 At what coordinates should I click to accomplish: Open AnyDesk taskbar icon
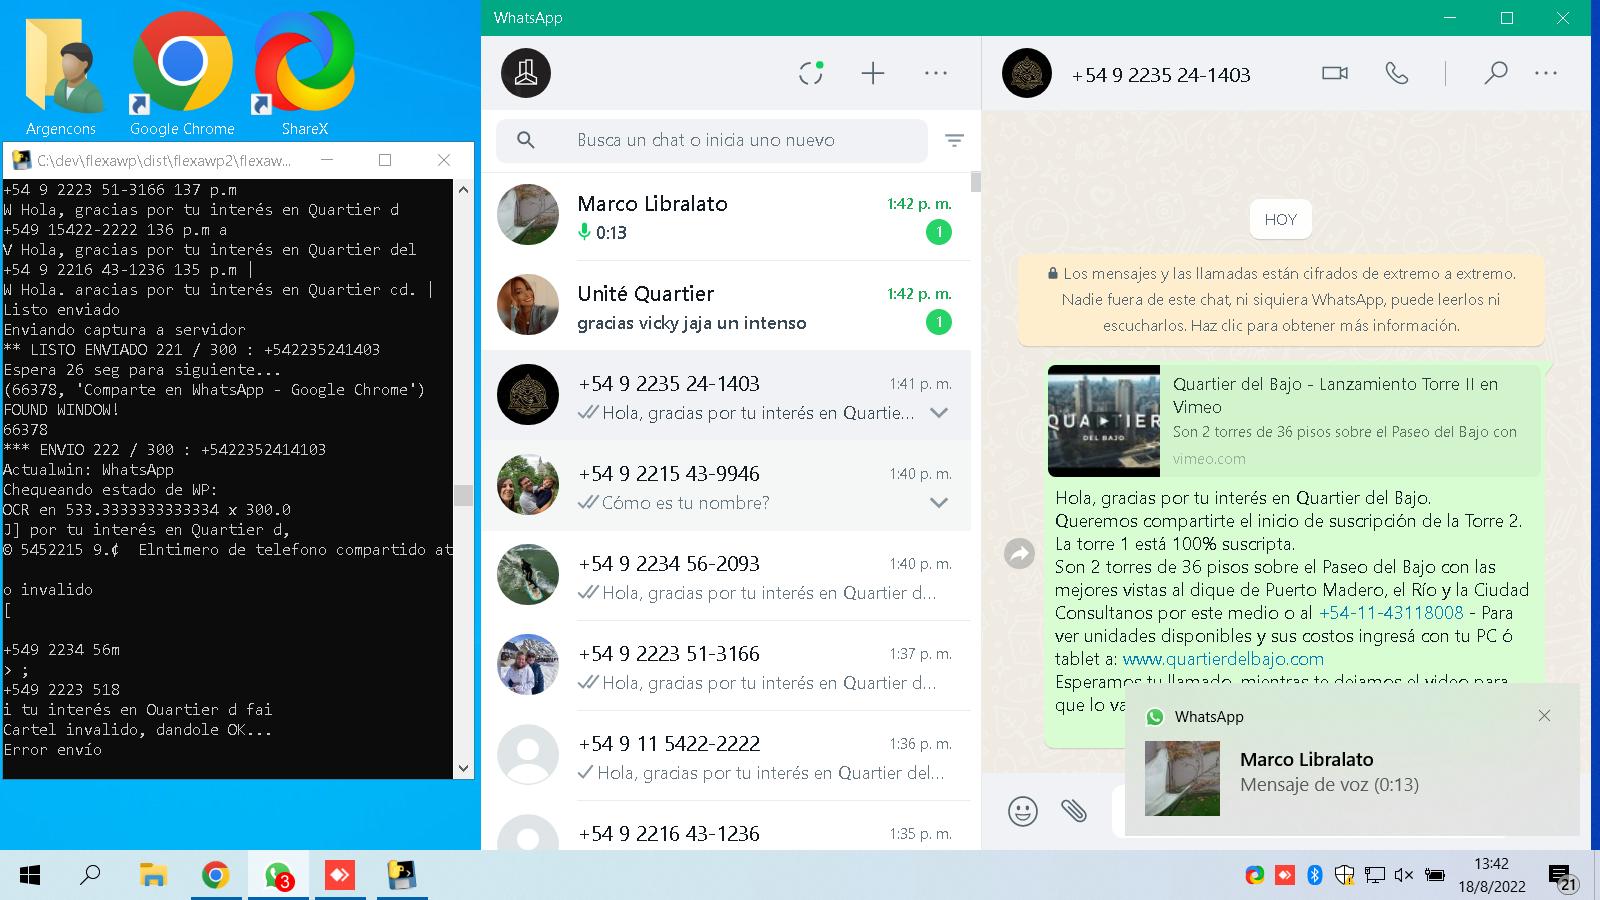(340, 876)
